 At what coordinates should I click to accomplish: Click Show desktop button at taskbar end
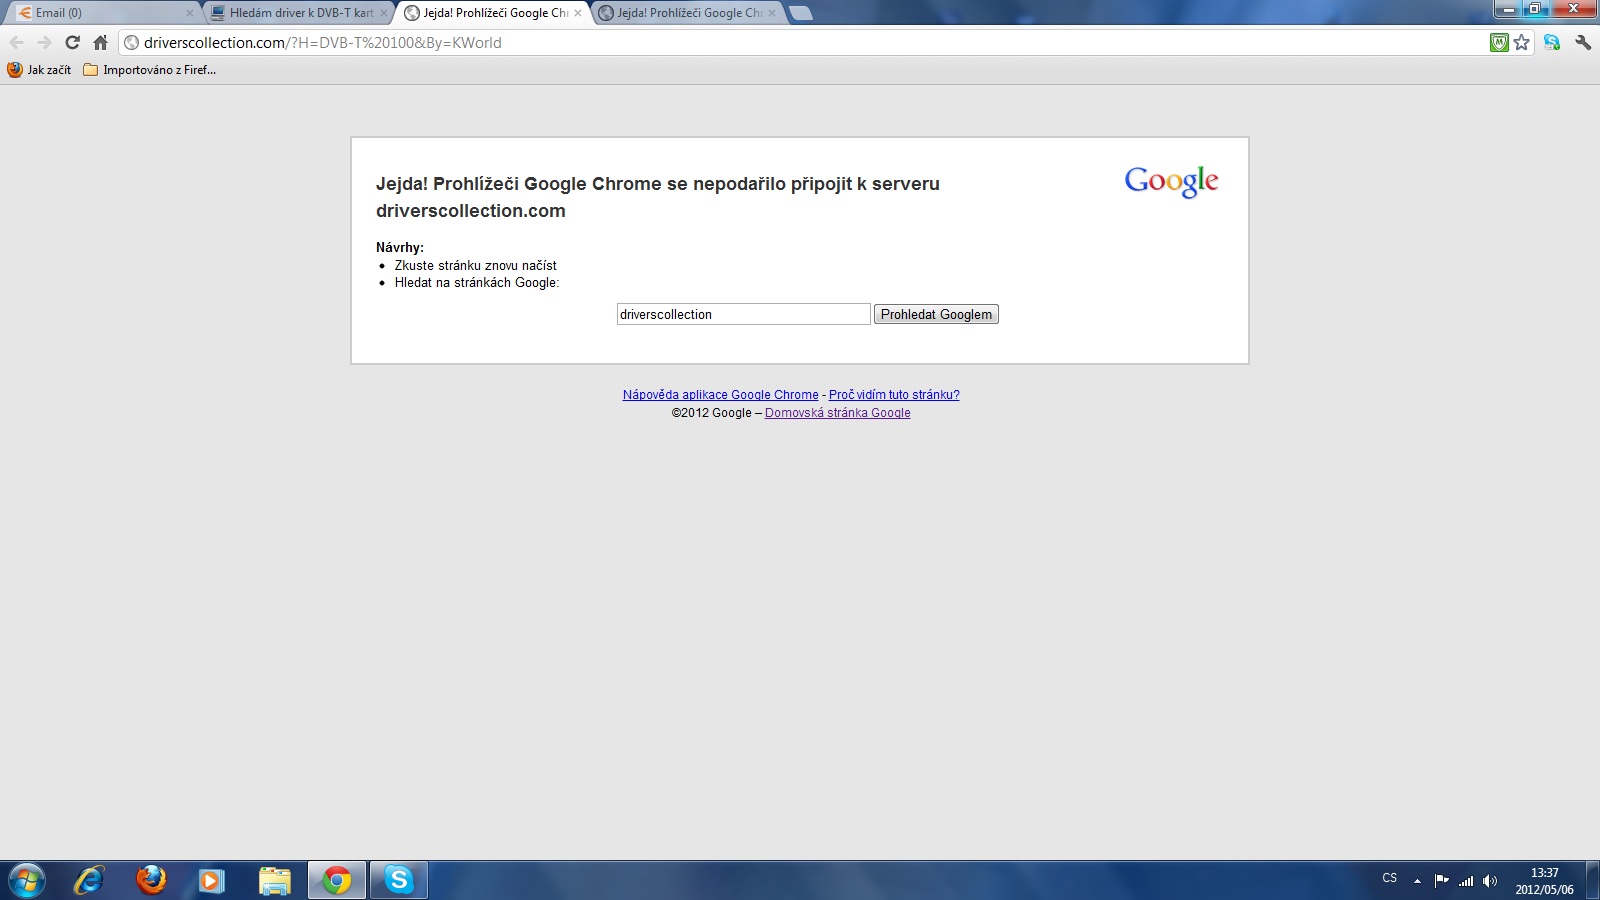pyautogui.click(x=1592, y=880)
